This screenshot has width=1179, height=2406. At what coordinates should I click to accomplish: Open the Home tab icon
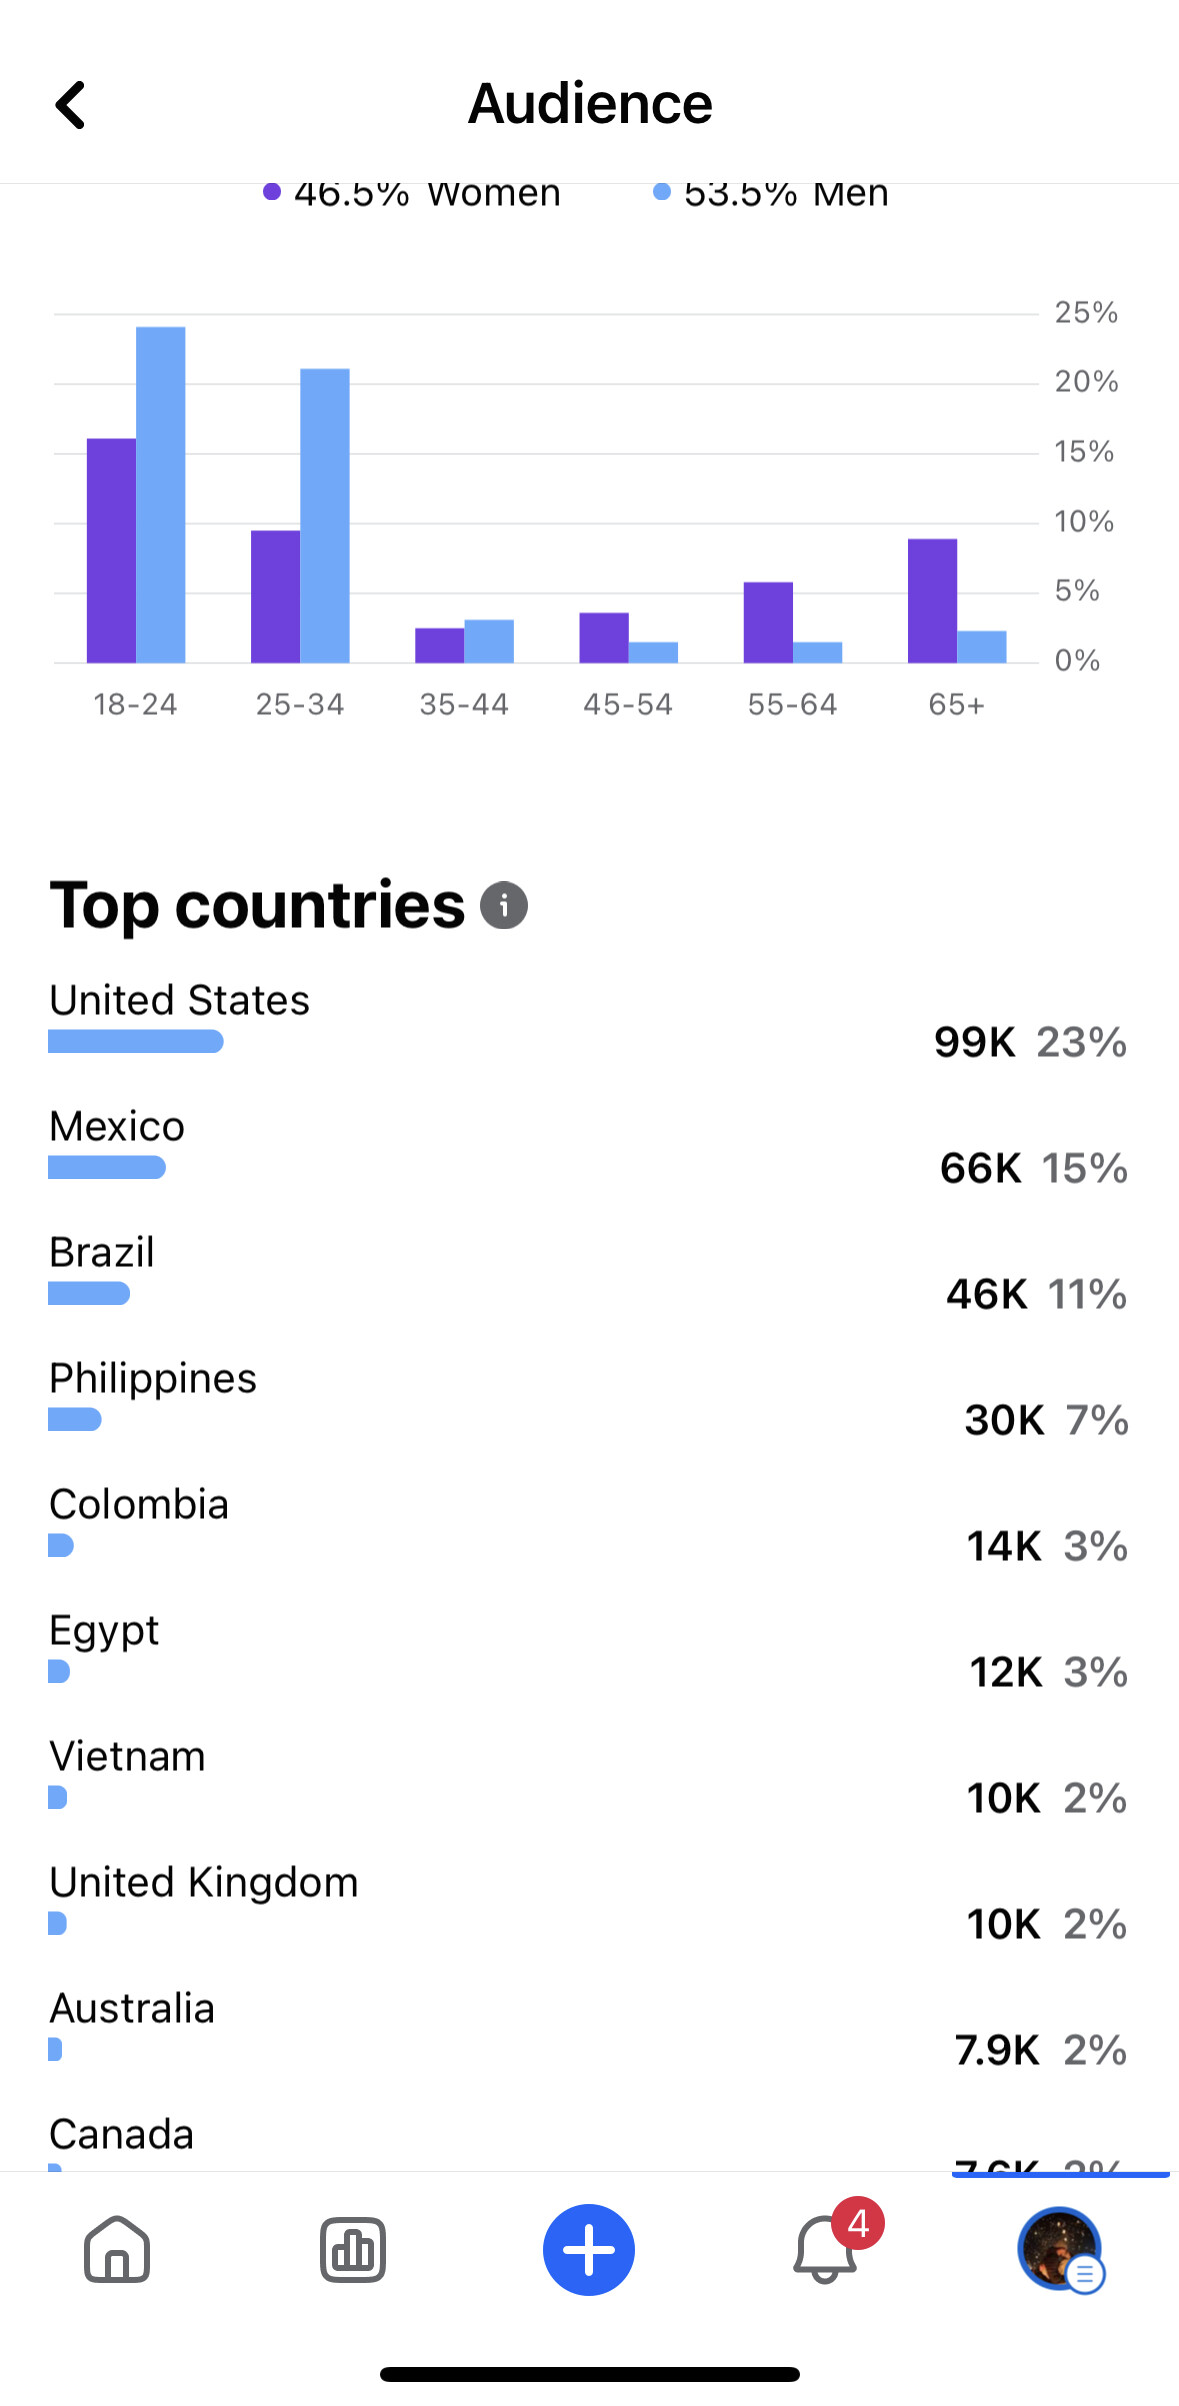click(x=117, y=2250)
